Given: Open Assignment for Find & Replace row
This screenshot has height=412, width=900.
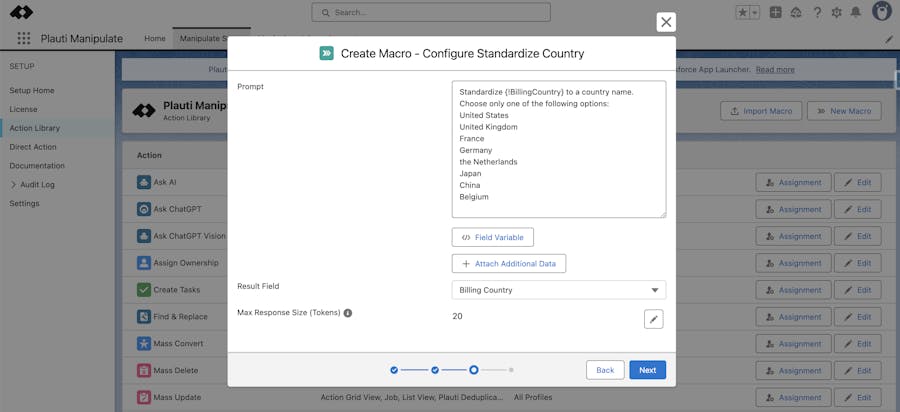Looking at the screenshot, I should (x=793, y=317).
